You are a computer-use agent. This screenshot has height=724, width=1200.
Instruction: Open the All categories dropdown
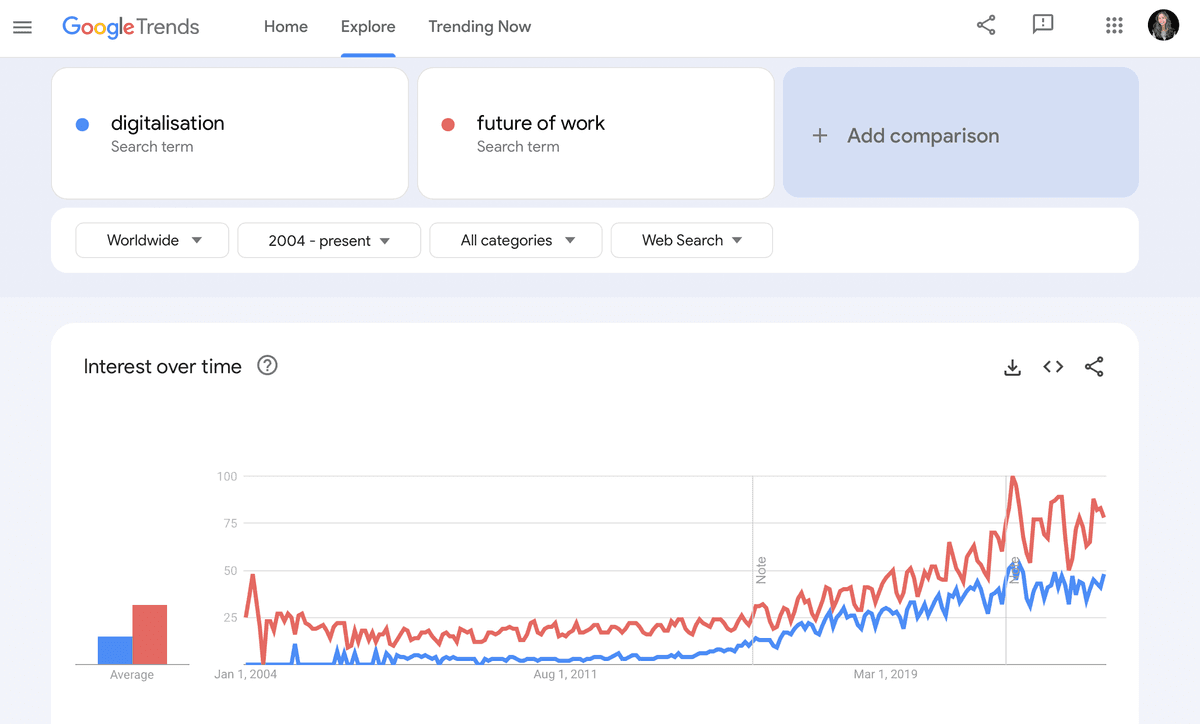tap(516, 240)
